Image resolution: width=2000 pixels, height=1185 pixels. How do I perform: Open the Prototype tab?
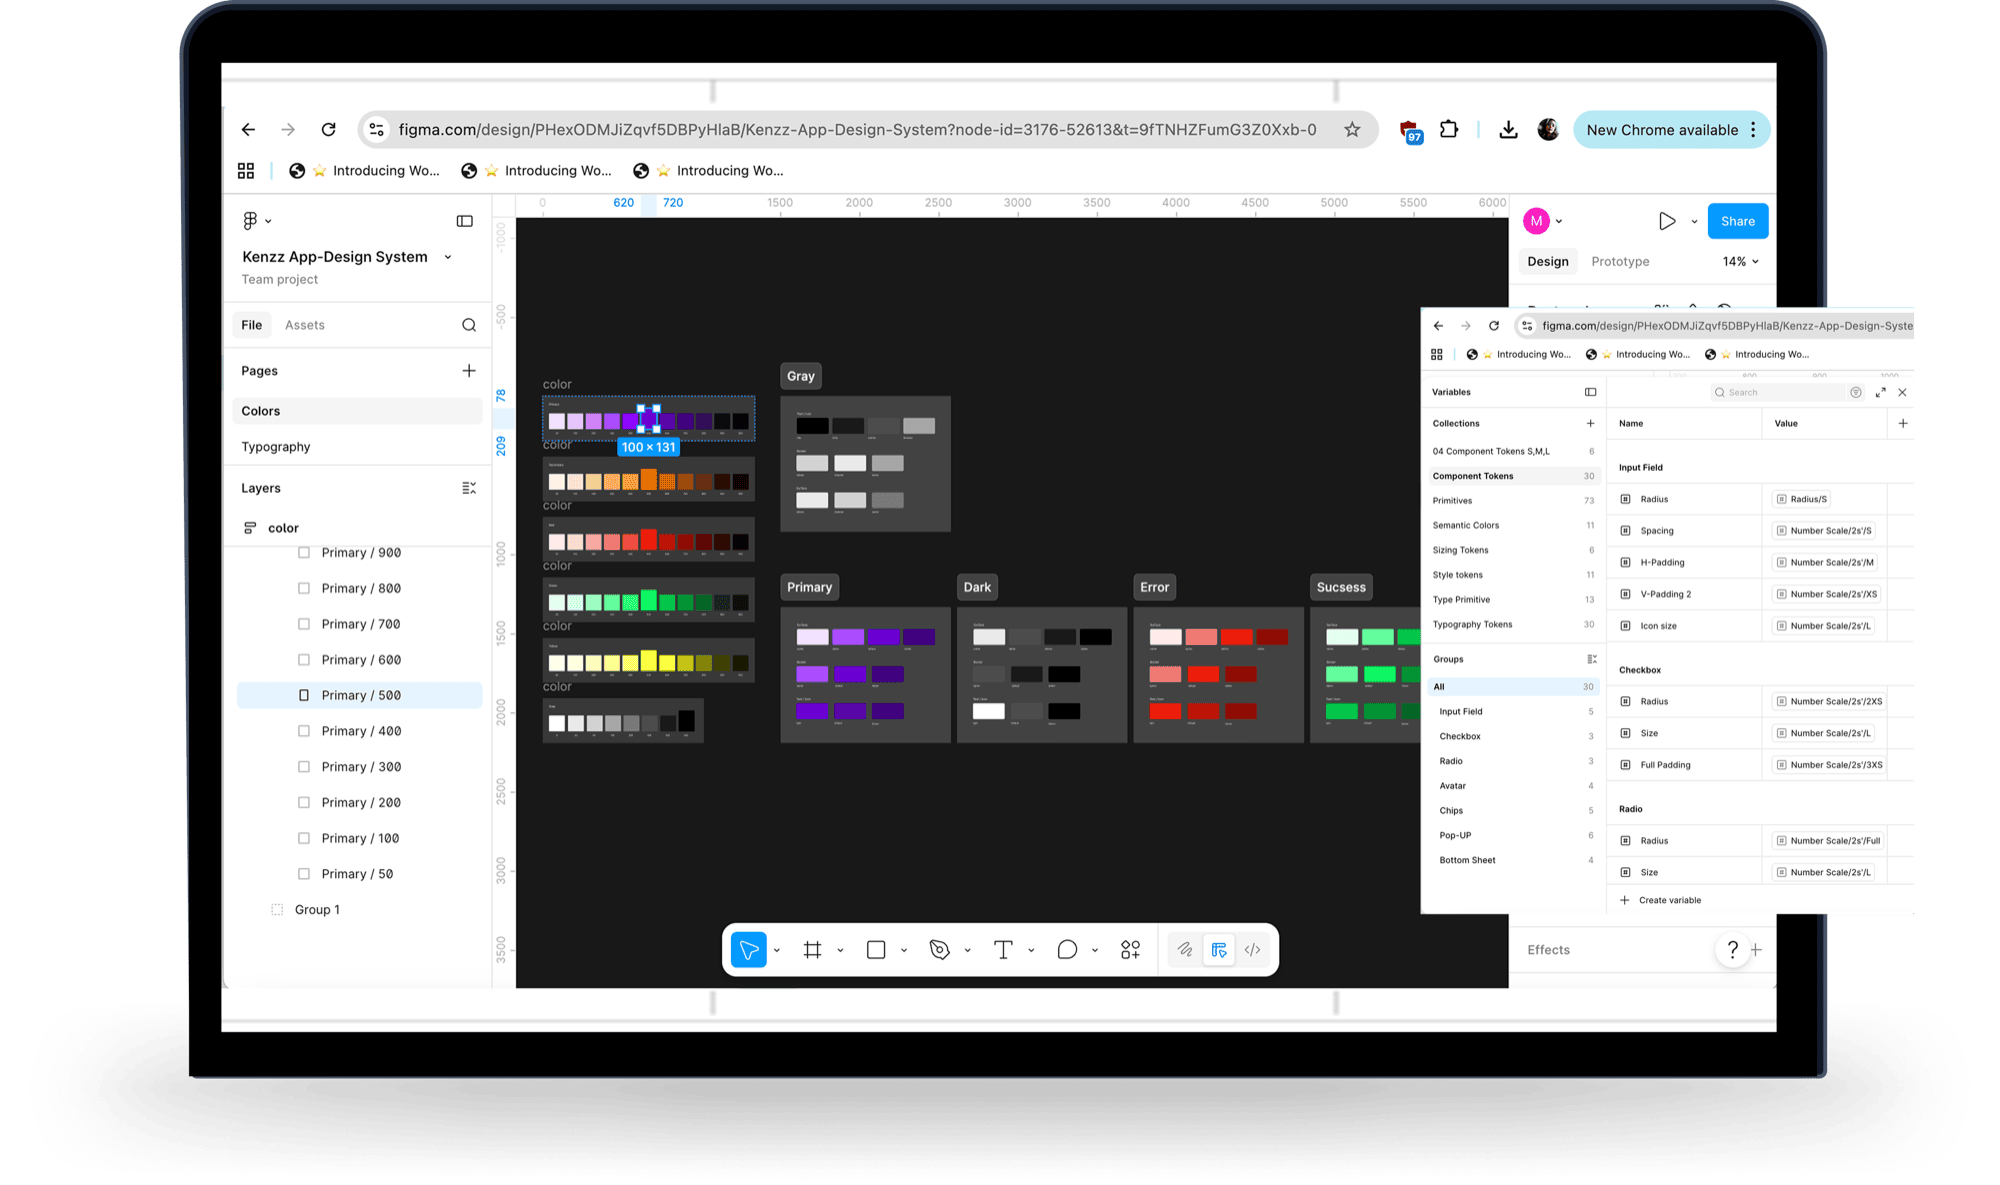1620,262
